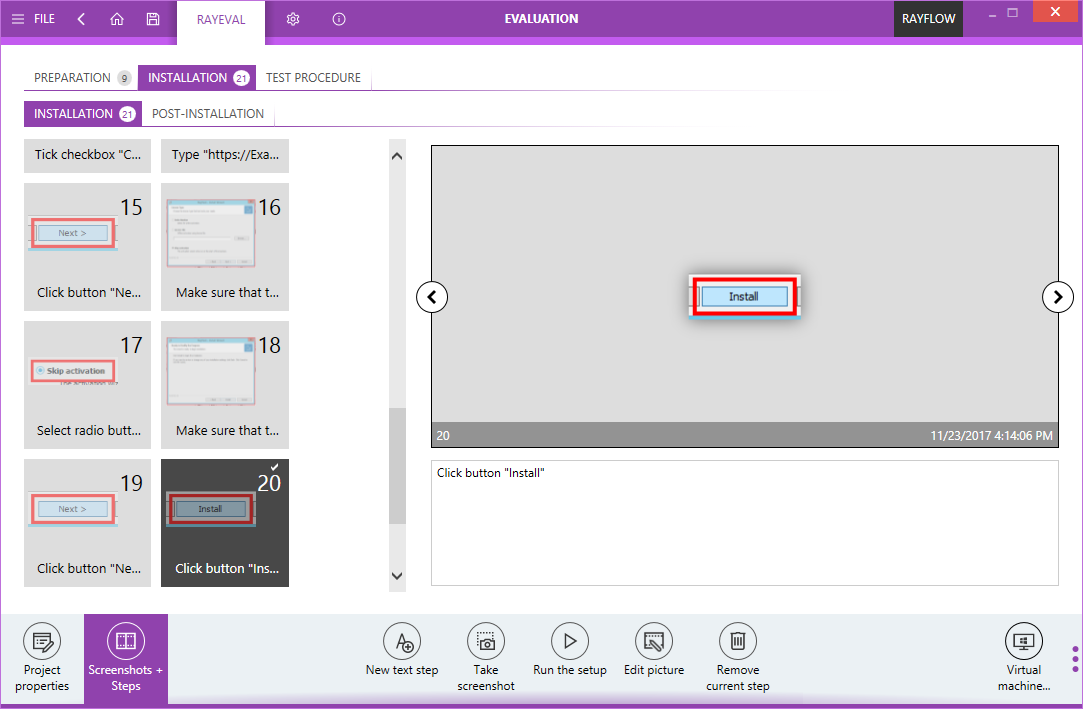This screenshot has height=709, width=1083.
Task: Go back with the left arrow icon
Action: [x=82, y=19]
